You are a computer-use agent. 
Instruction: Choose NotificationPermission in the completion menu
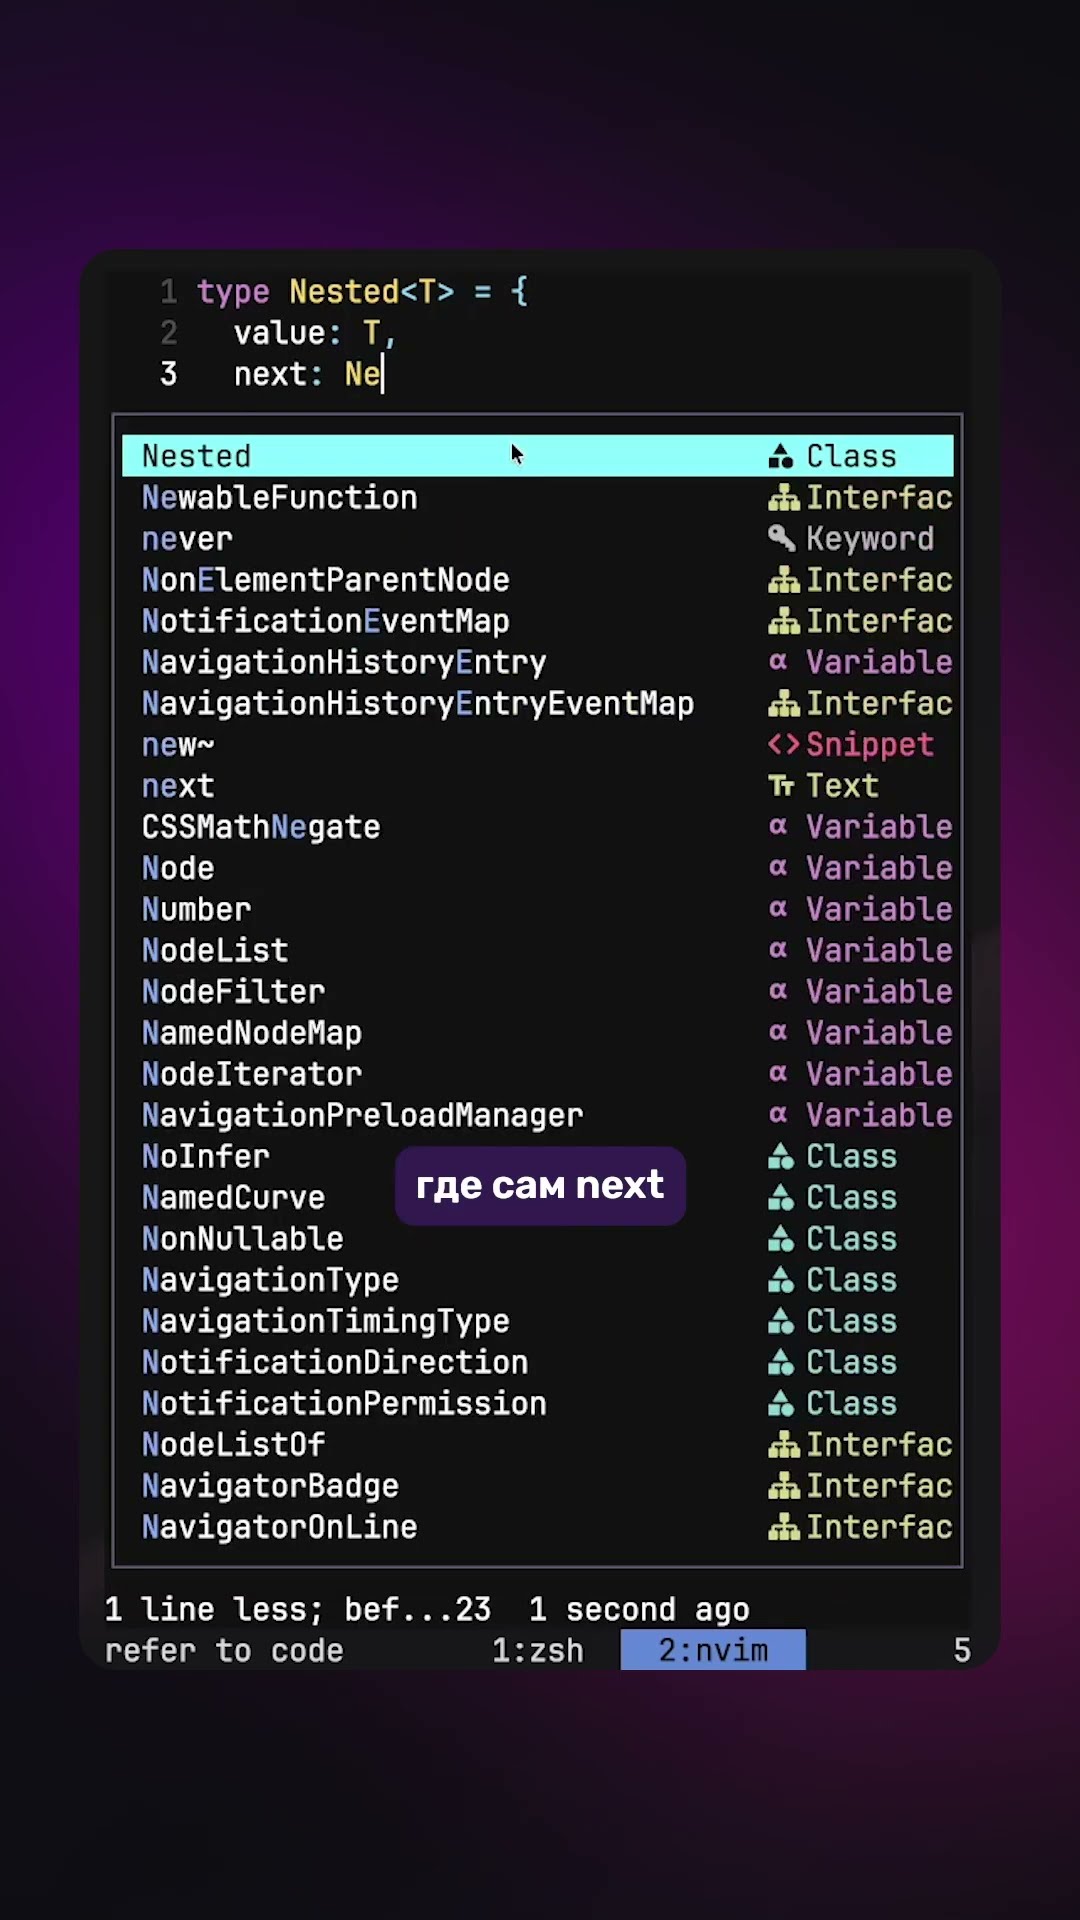coord(344,1403)
